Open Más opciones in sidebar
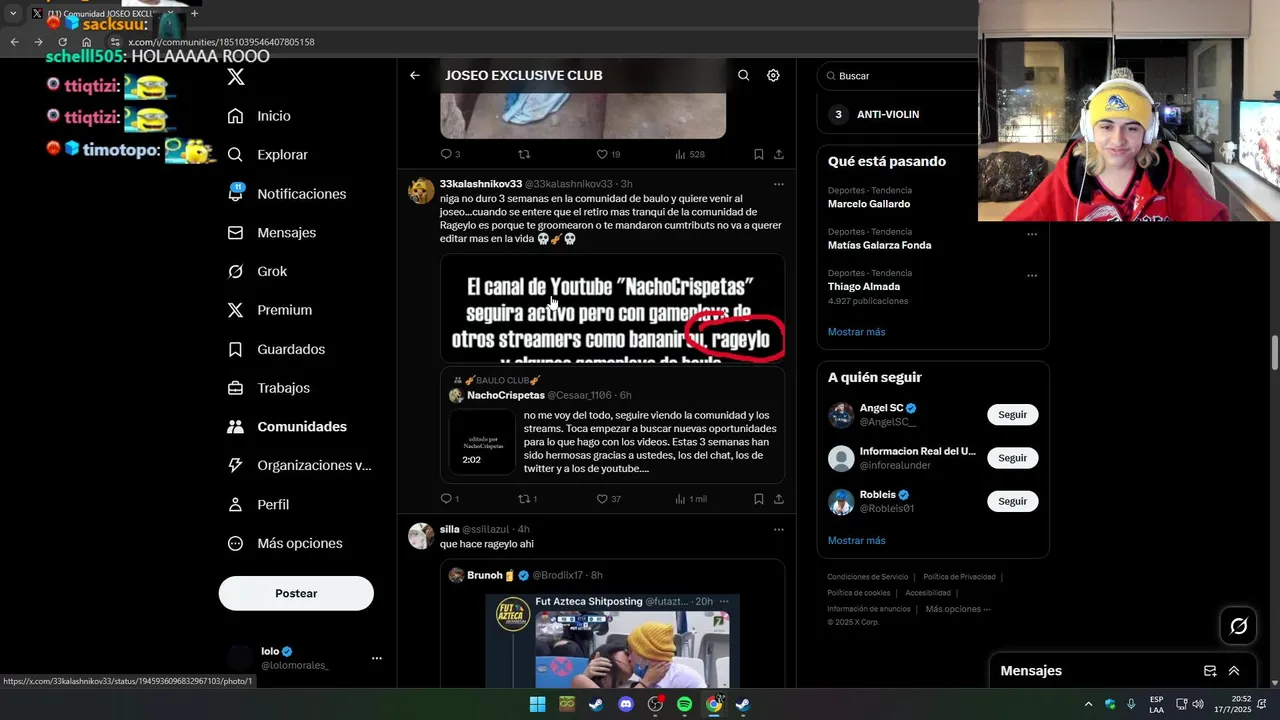This screenshot has width=1280, height=720. [x=285, y=543]
